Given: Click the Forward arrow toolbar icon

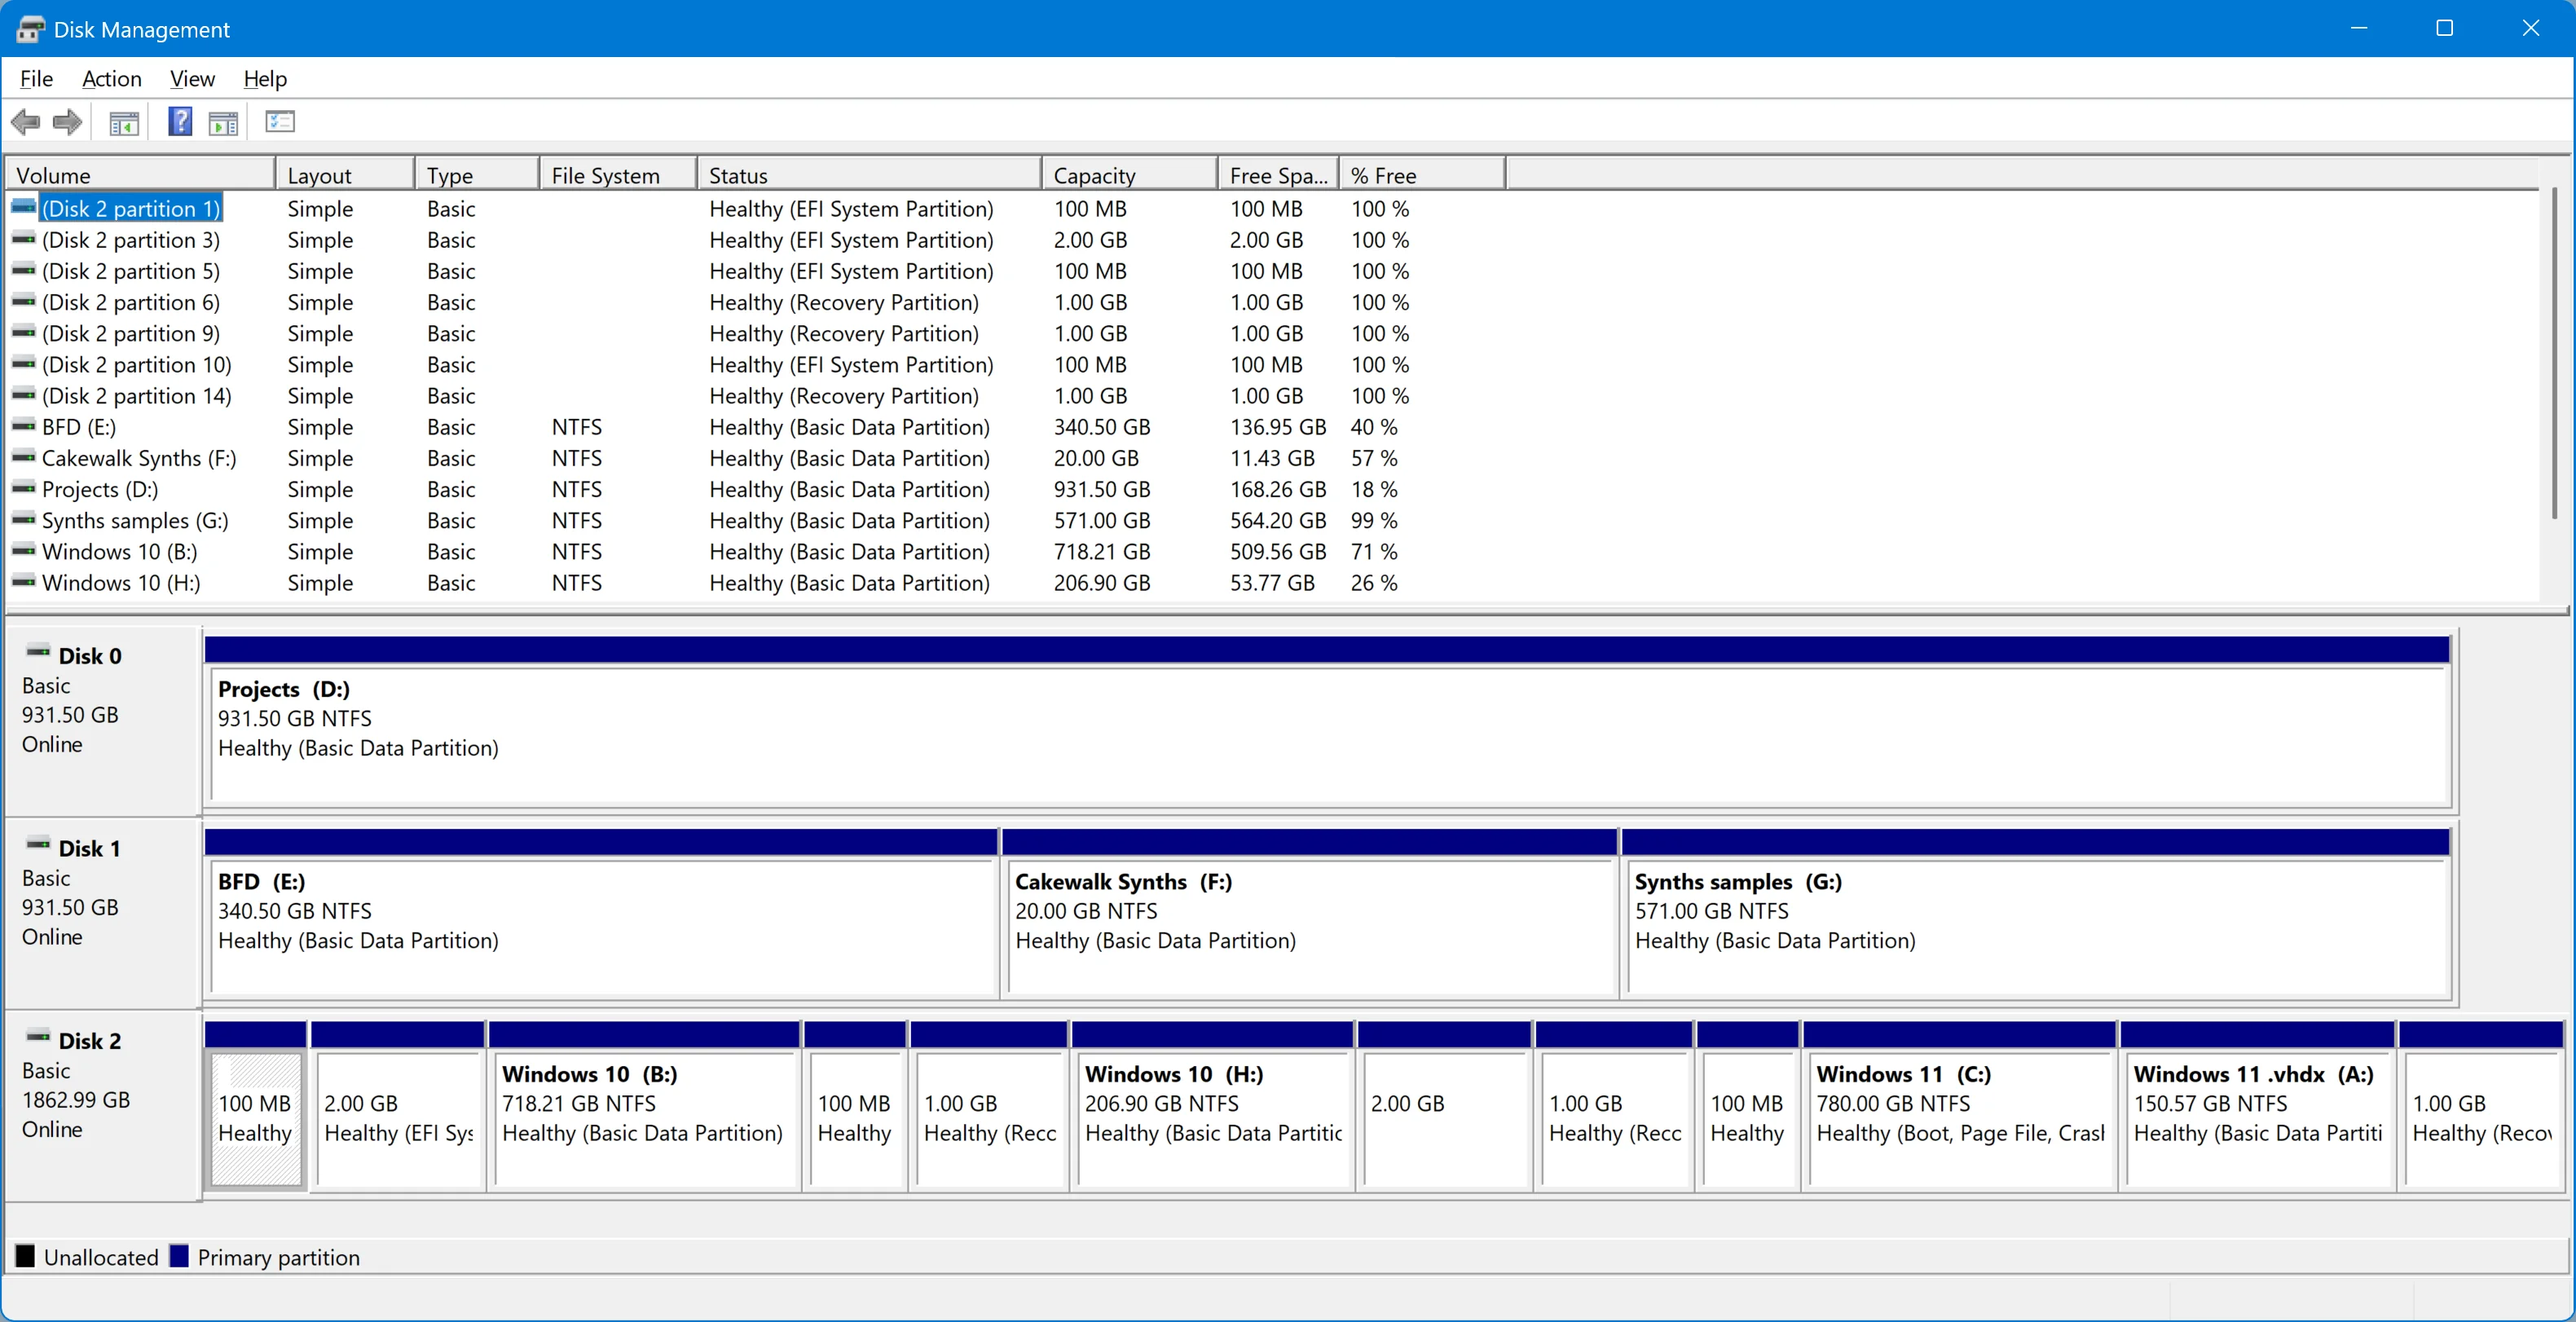Looking at the screenshot, I should click(68, 122).
